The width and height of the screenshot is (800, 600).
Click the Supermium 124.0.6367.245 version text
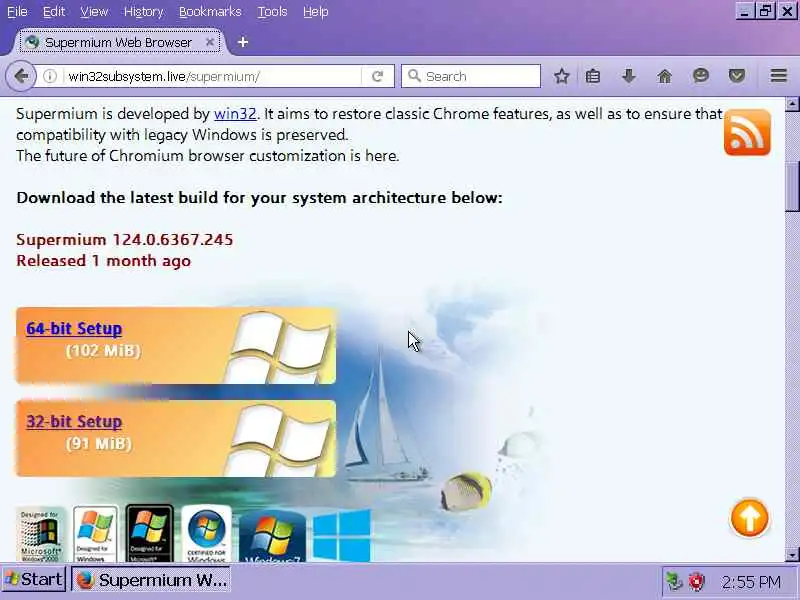[124, 239]
